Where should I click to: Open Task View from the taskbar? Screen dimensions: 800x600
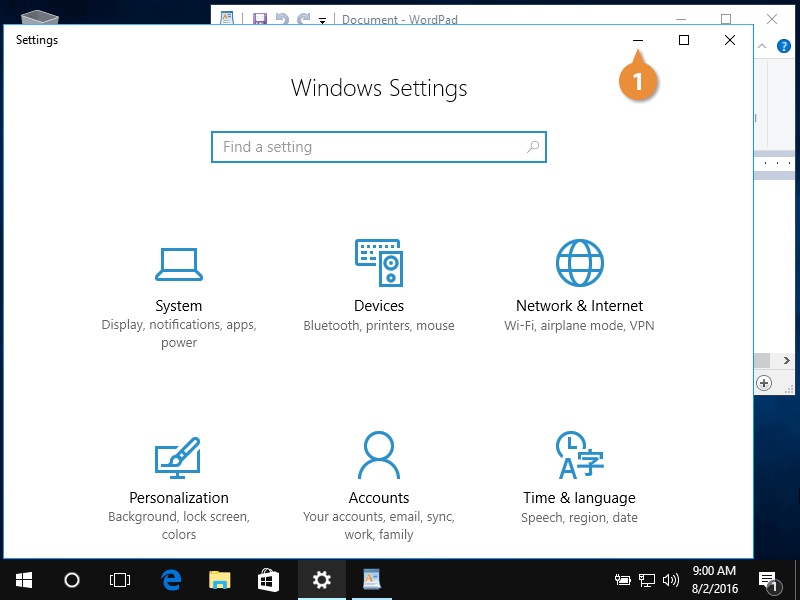point(120,579)
